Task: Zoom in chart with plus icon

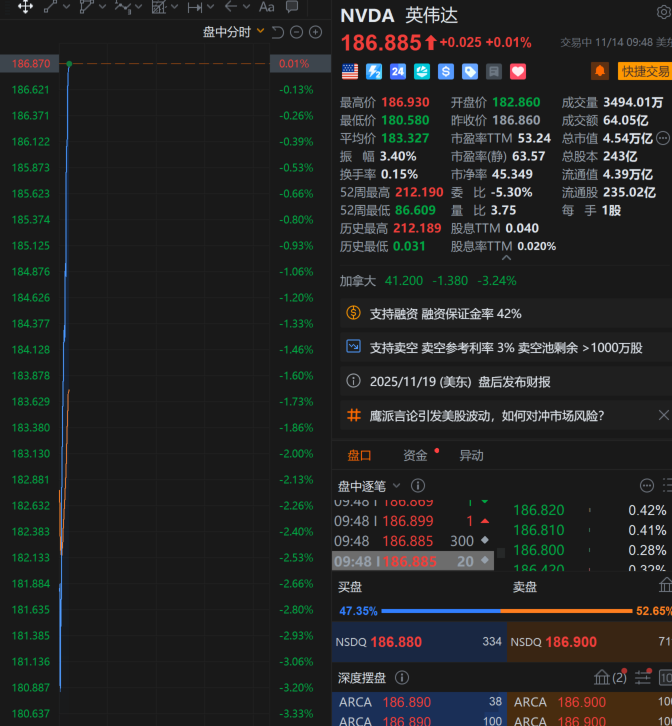Action: click(x=316, y=32)
